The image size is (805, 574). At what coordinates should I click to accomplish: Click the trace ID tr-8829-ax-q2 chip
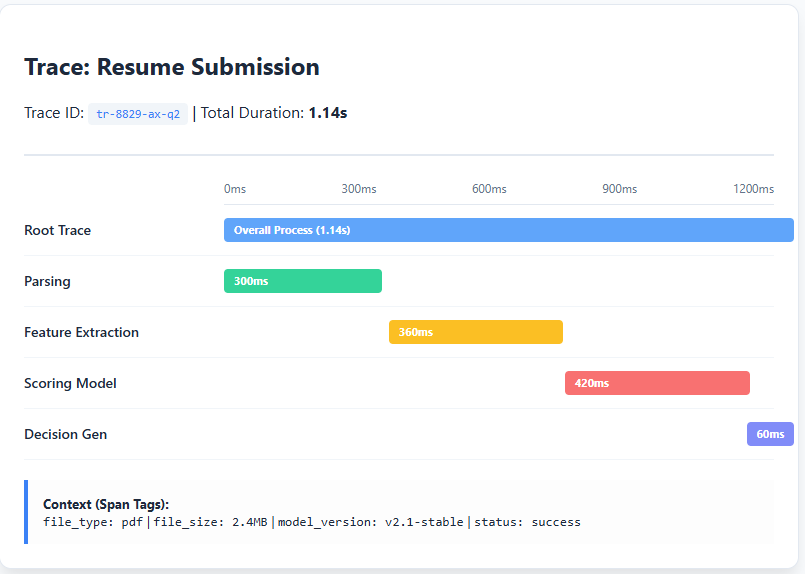tap(138, 114)
